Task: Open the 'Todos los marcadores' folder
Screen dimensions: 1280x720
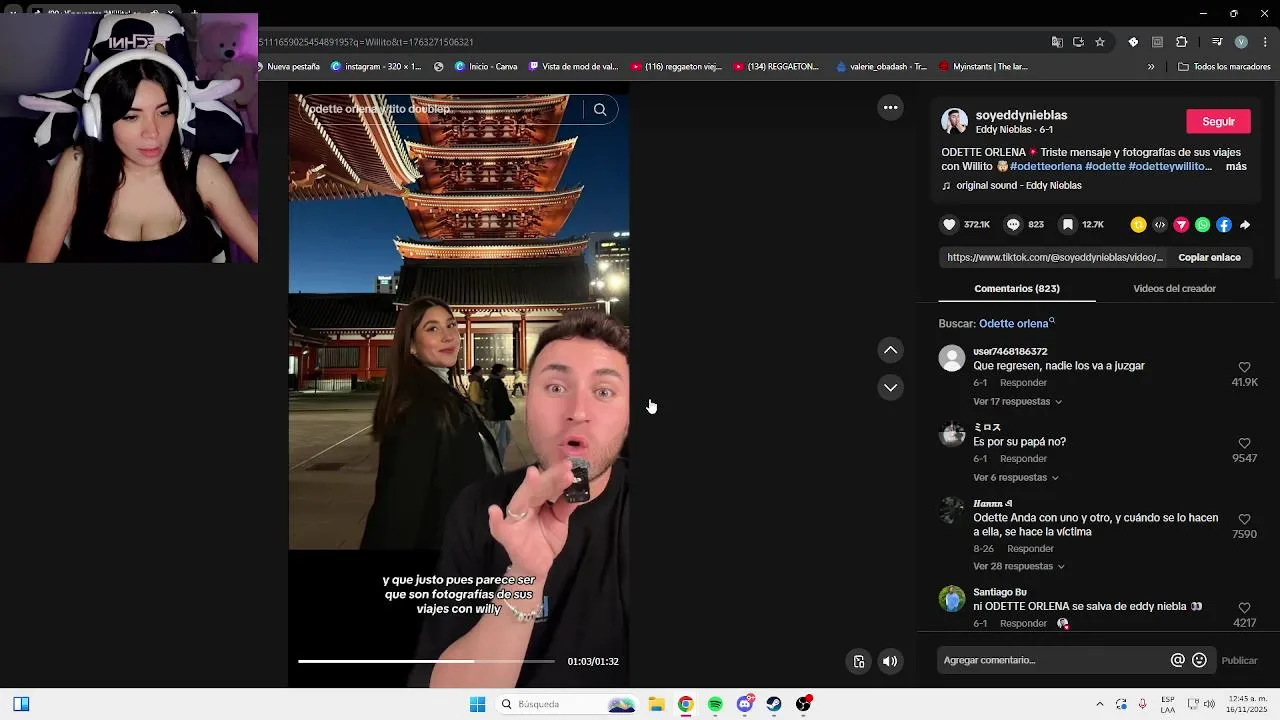Action: click(1224, 67)
